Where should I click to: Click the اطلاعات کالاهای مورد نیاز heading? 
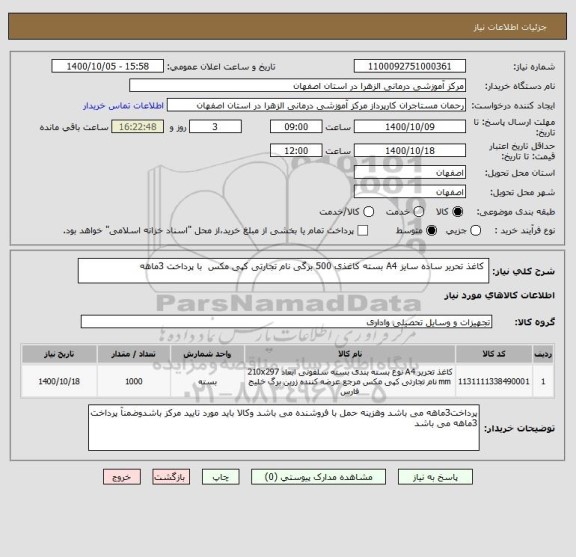click(500, 295)
